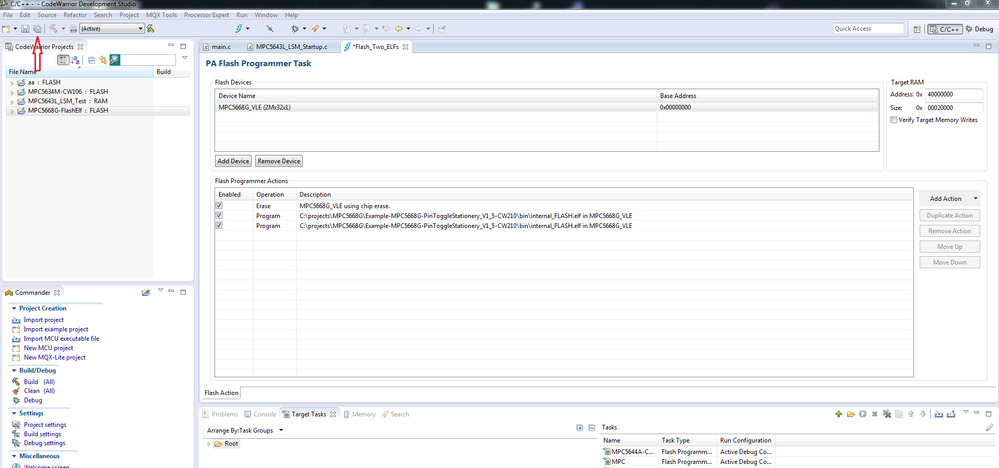
Task: Click the Import MCU executable file link
Action: (61, 339)
